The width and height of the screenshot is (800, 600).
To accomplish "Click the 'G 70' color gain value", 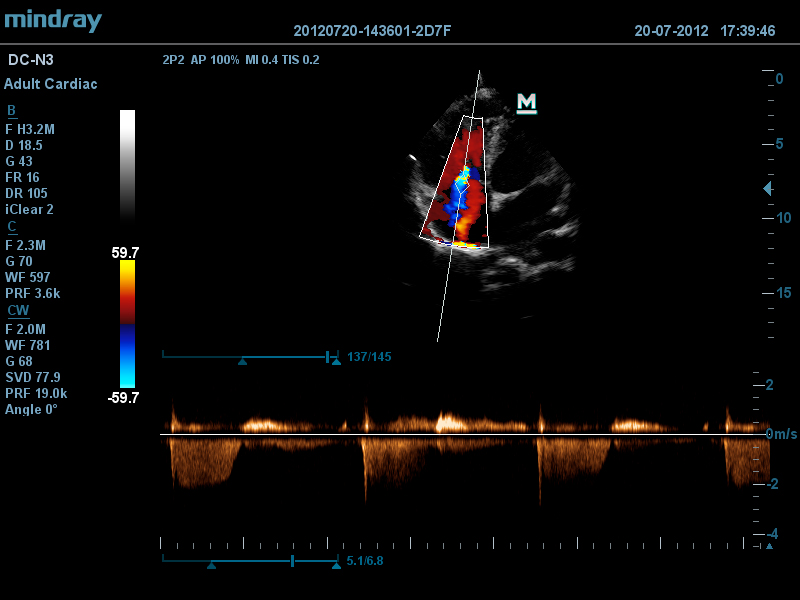I will coord(19,261).
